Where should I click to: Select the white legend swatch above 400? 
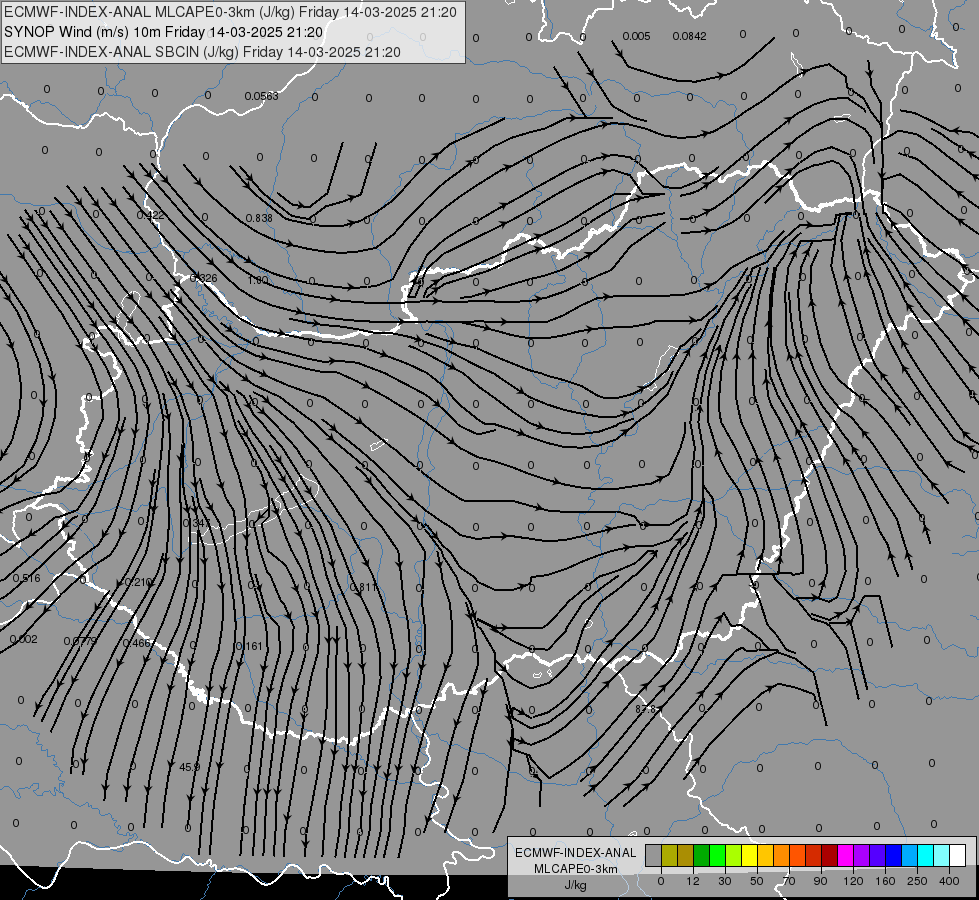tap(958, 855)
